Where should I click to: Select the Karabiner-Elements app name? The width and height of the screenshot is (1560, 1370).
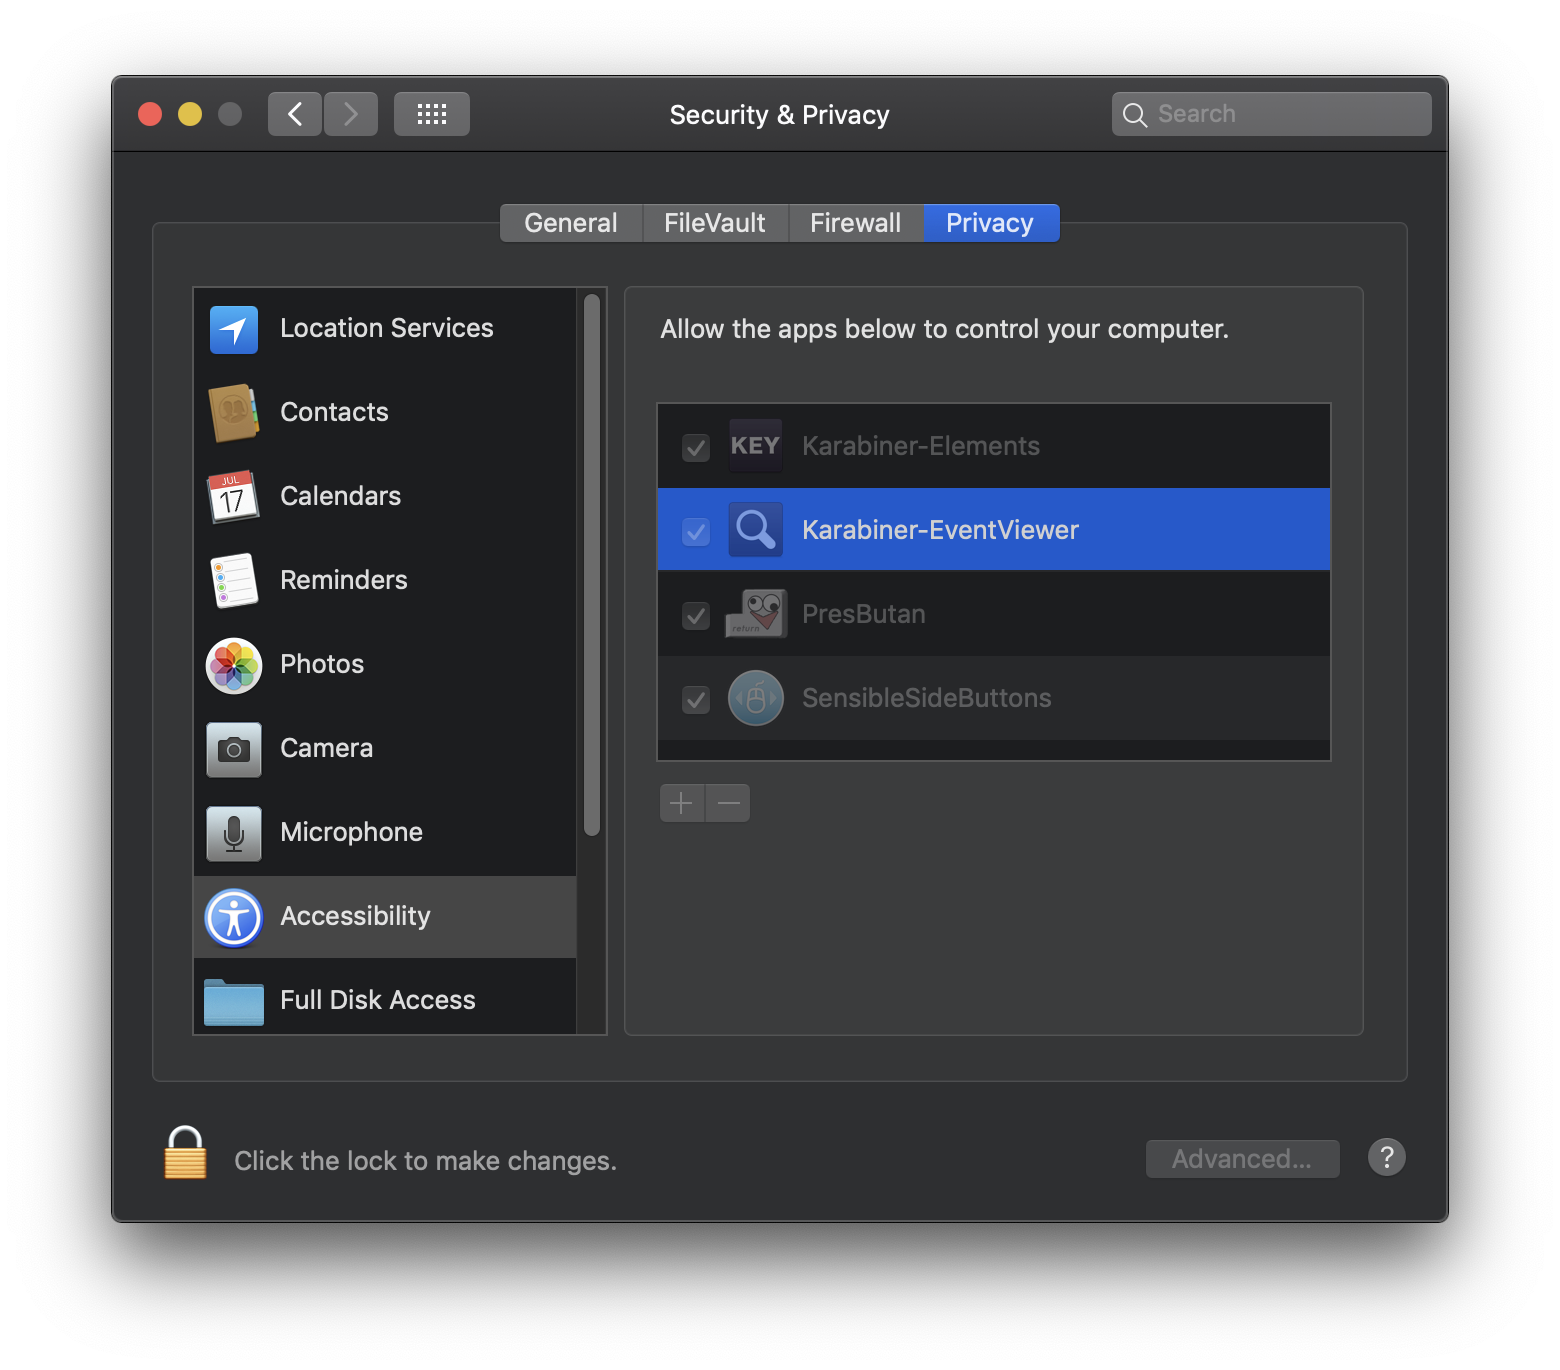click(921, 446)
